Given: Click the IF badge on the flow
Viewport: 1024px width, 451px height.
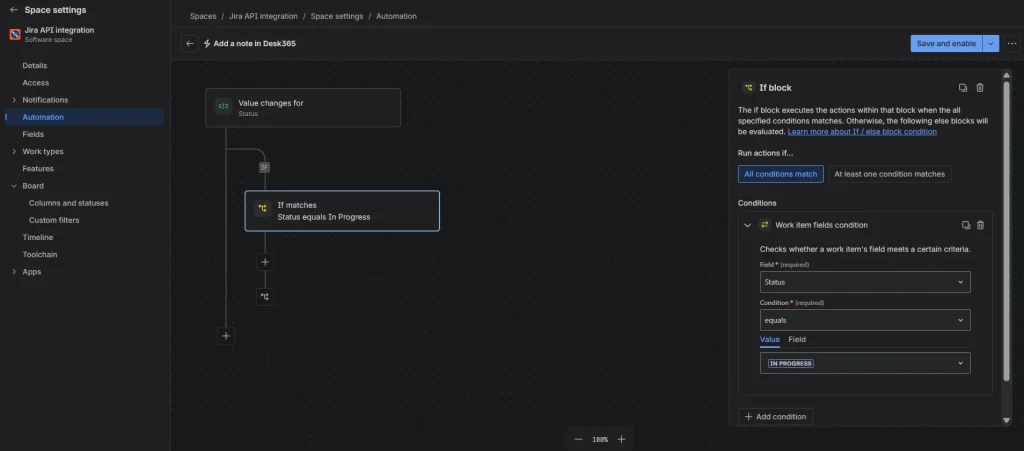Looking at the screenshot, I should click(x=264, y=168).
